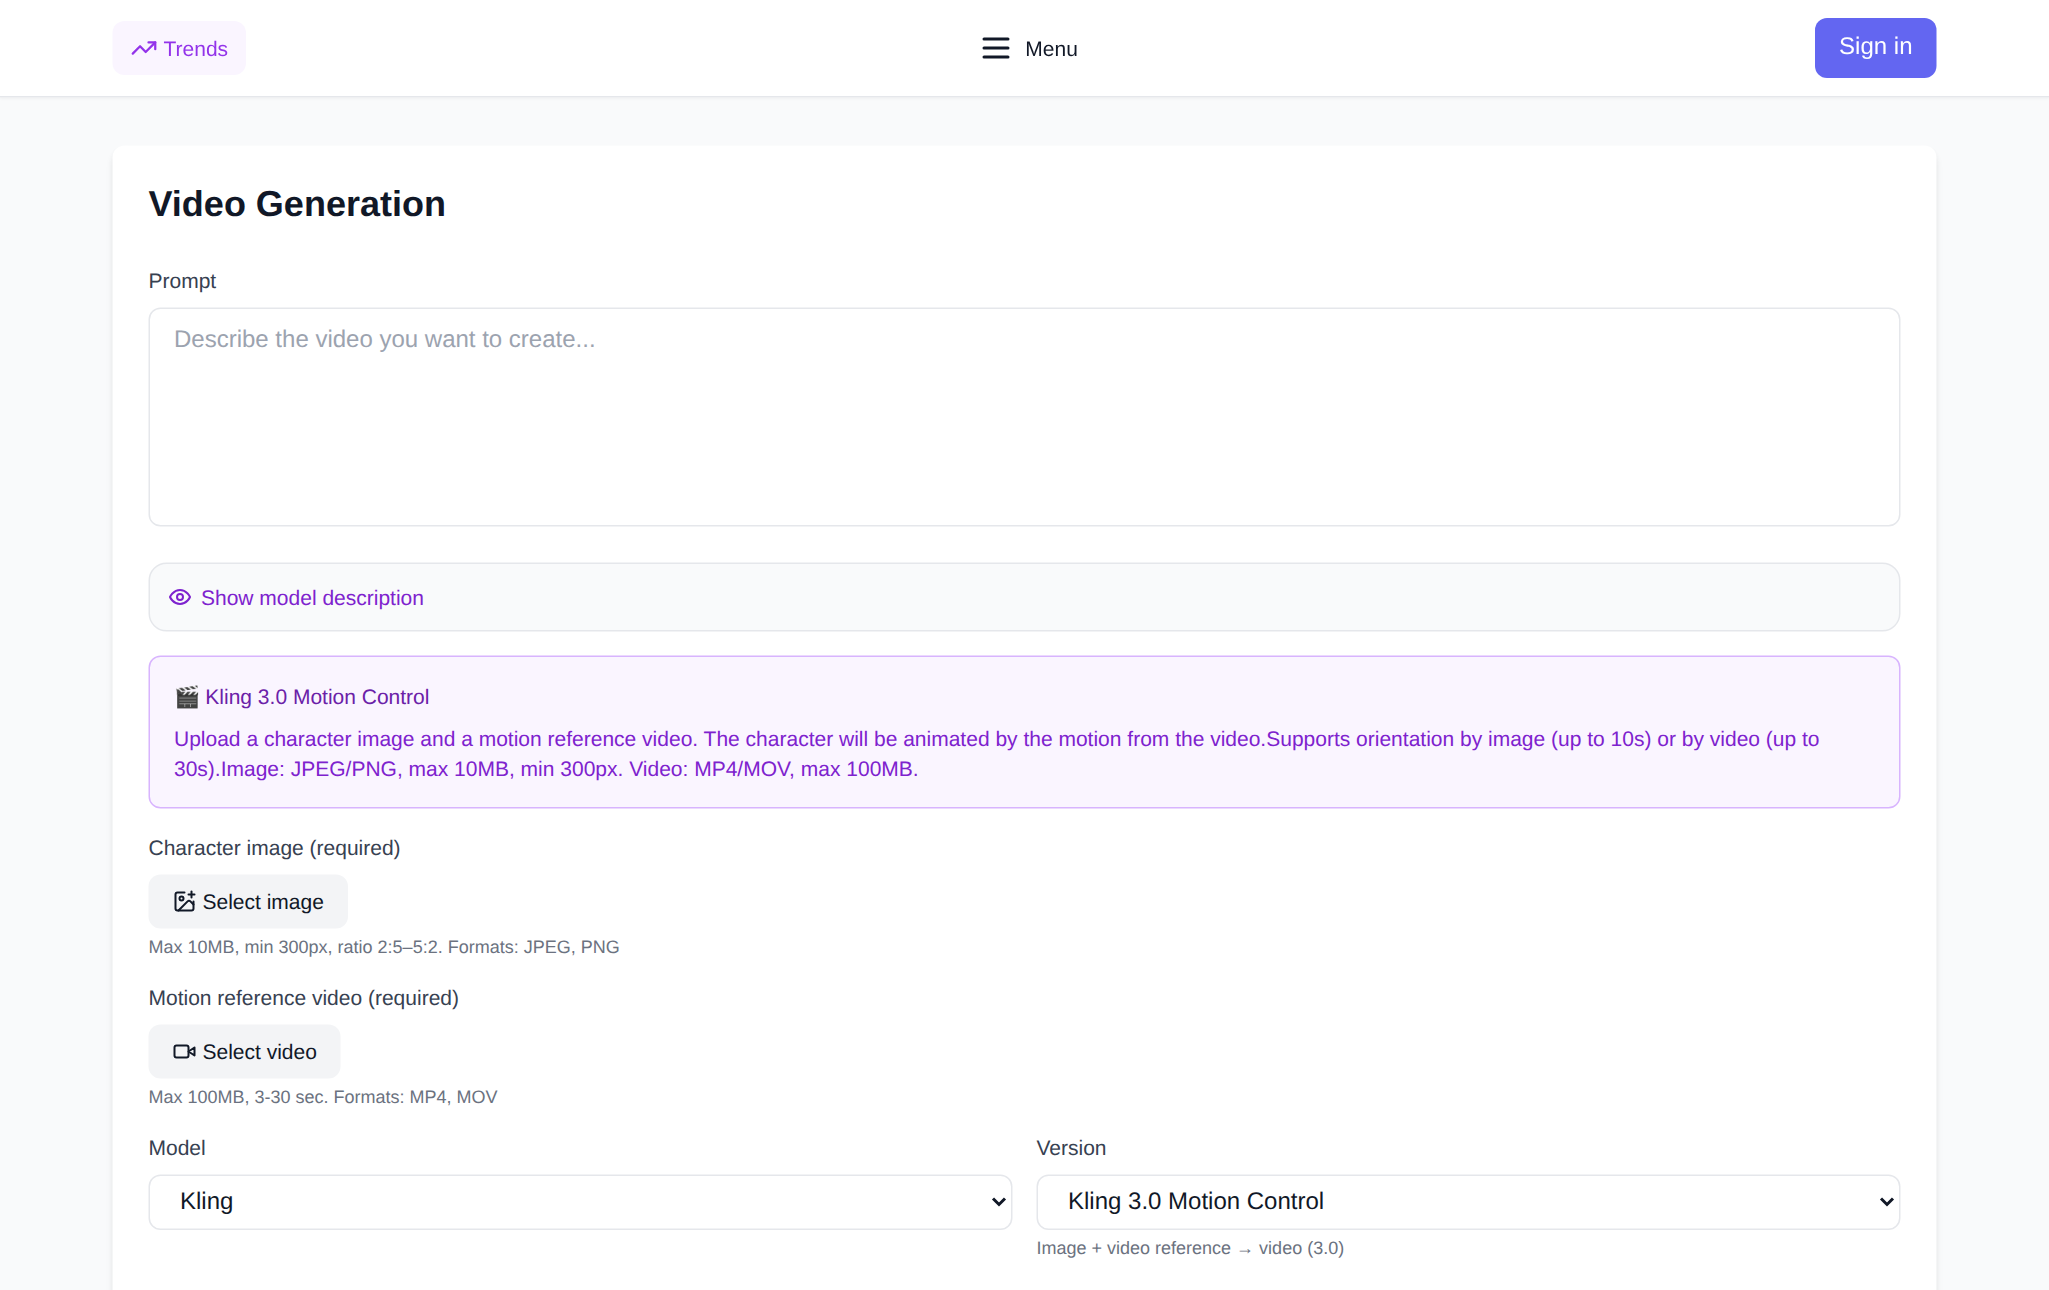Go to the Trends tab

179,48
